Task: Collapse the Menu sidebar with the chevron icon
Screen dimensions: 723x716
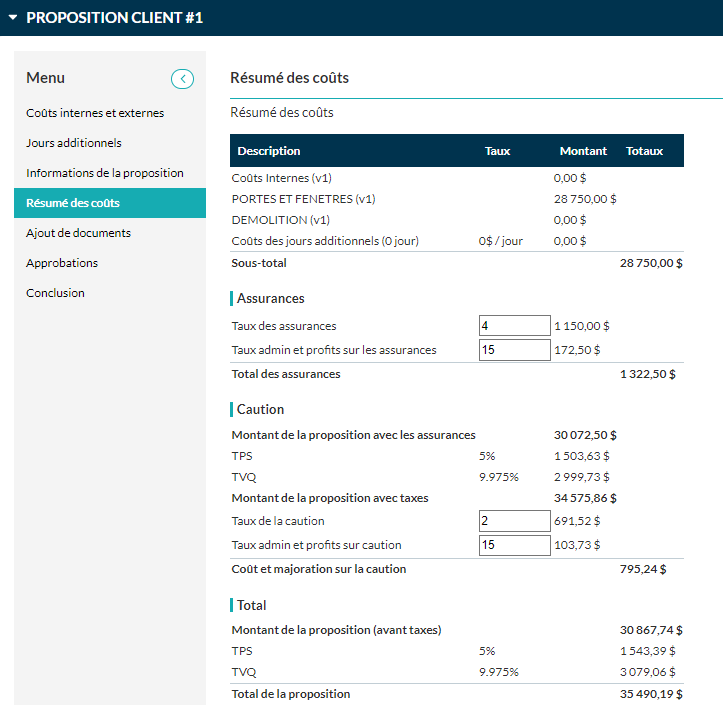Action: coord(182,79)
